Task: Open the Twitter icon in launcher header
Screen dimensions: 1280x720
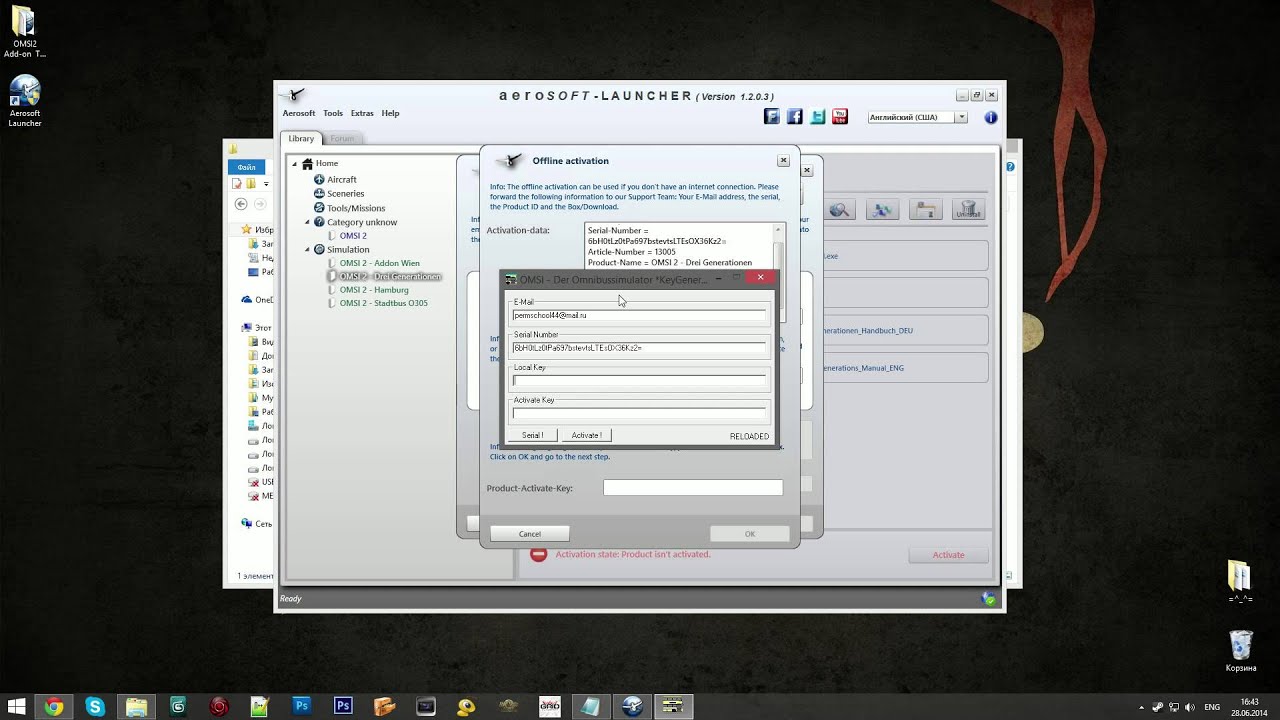Action: 818,117
